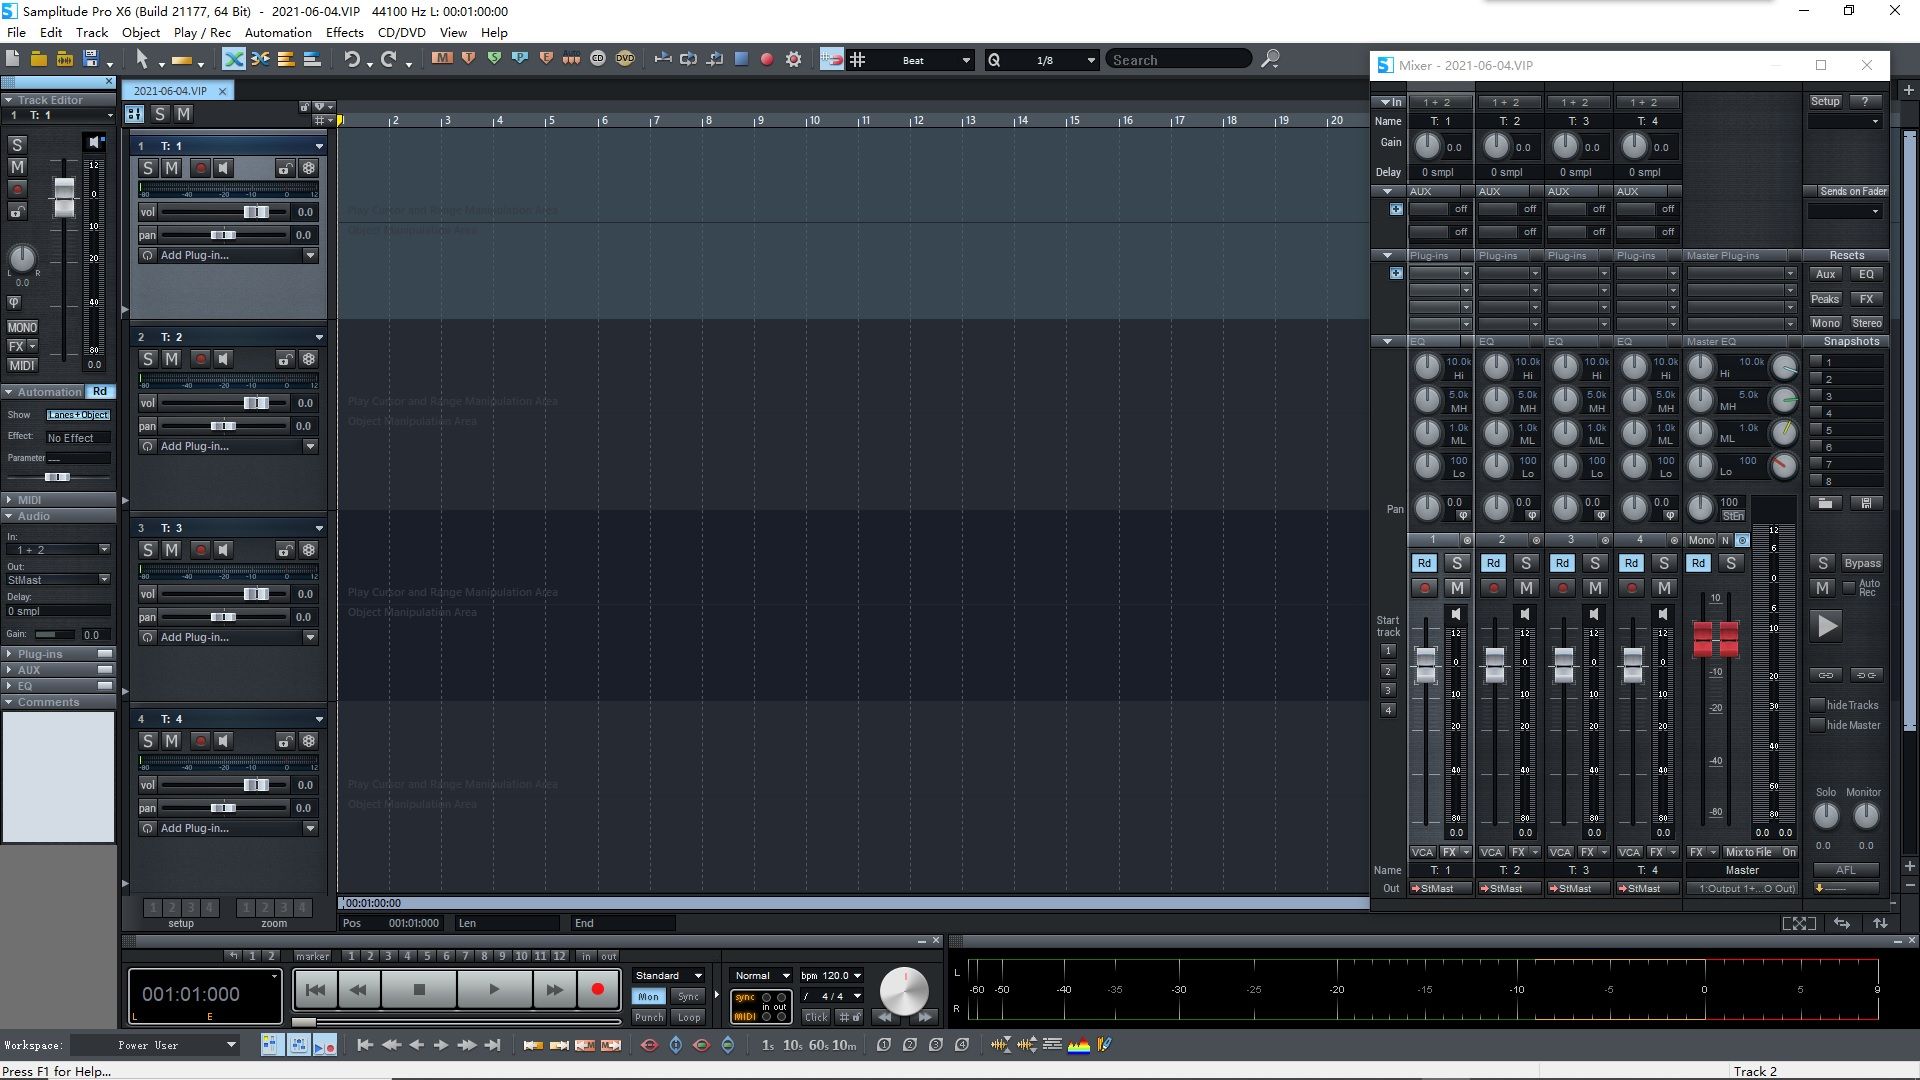This screenshot has height=1080, width=1920.
Task: Click bar 9 on the timeline ruler
Action: pos(760,120)
